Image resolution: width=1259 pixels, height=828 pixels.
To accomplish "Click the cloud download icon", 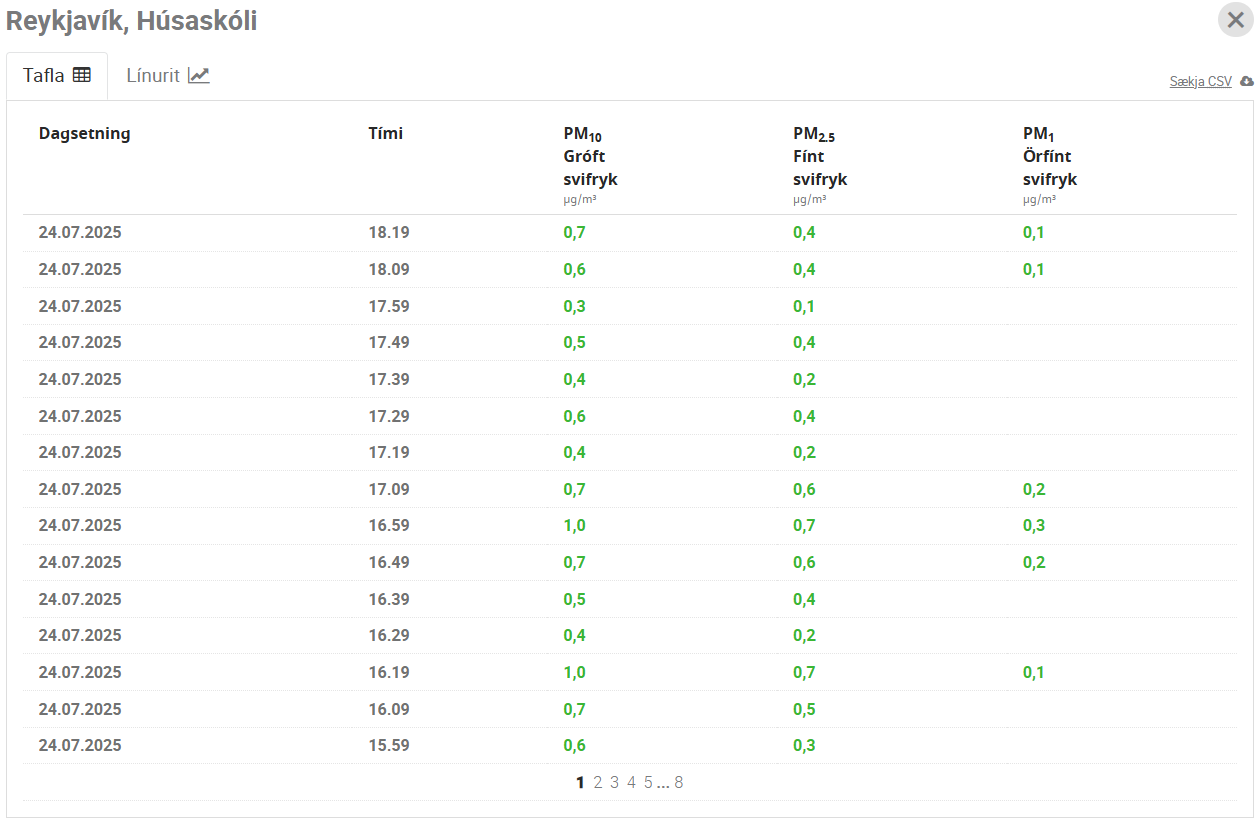I will [1246, 81].
